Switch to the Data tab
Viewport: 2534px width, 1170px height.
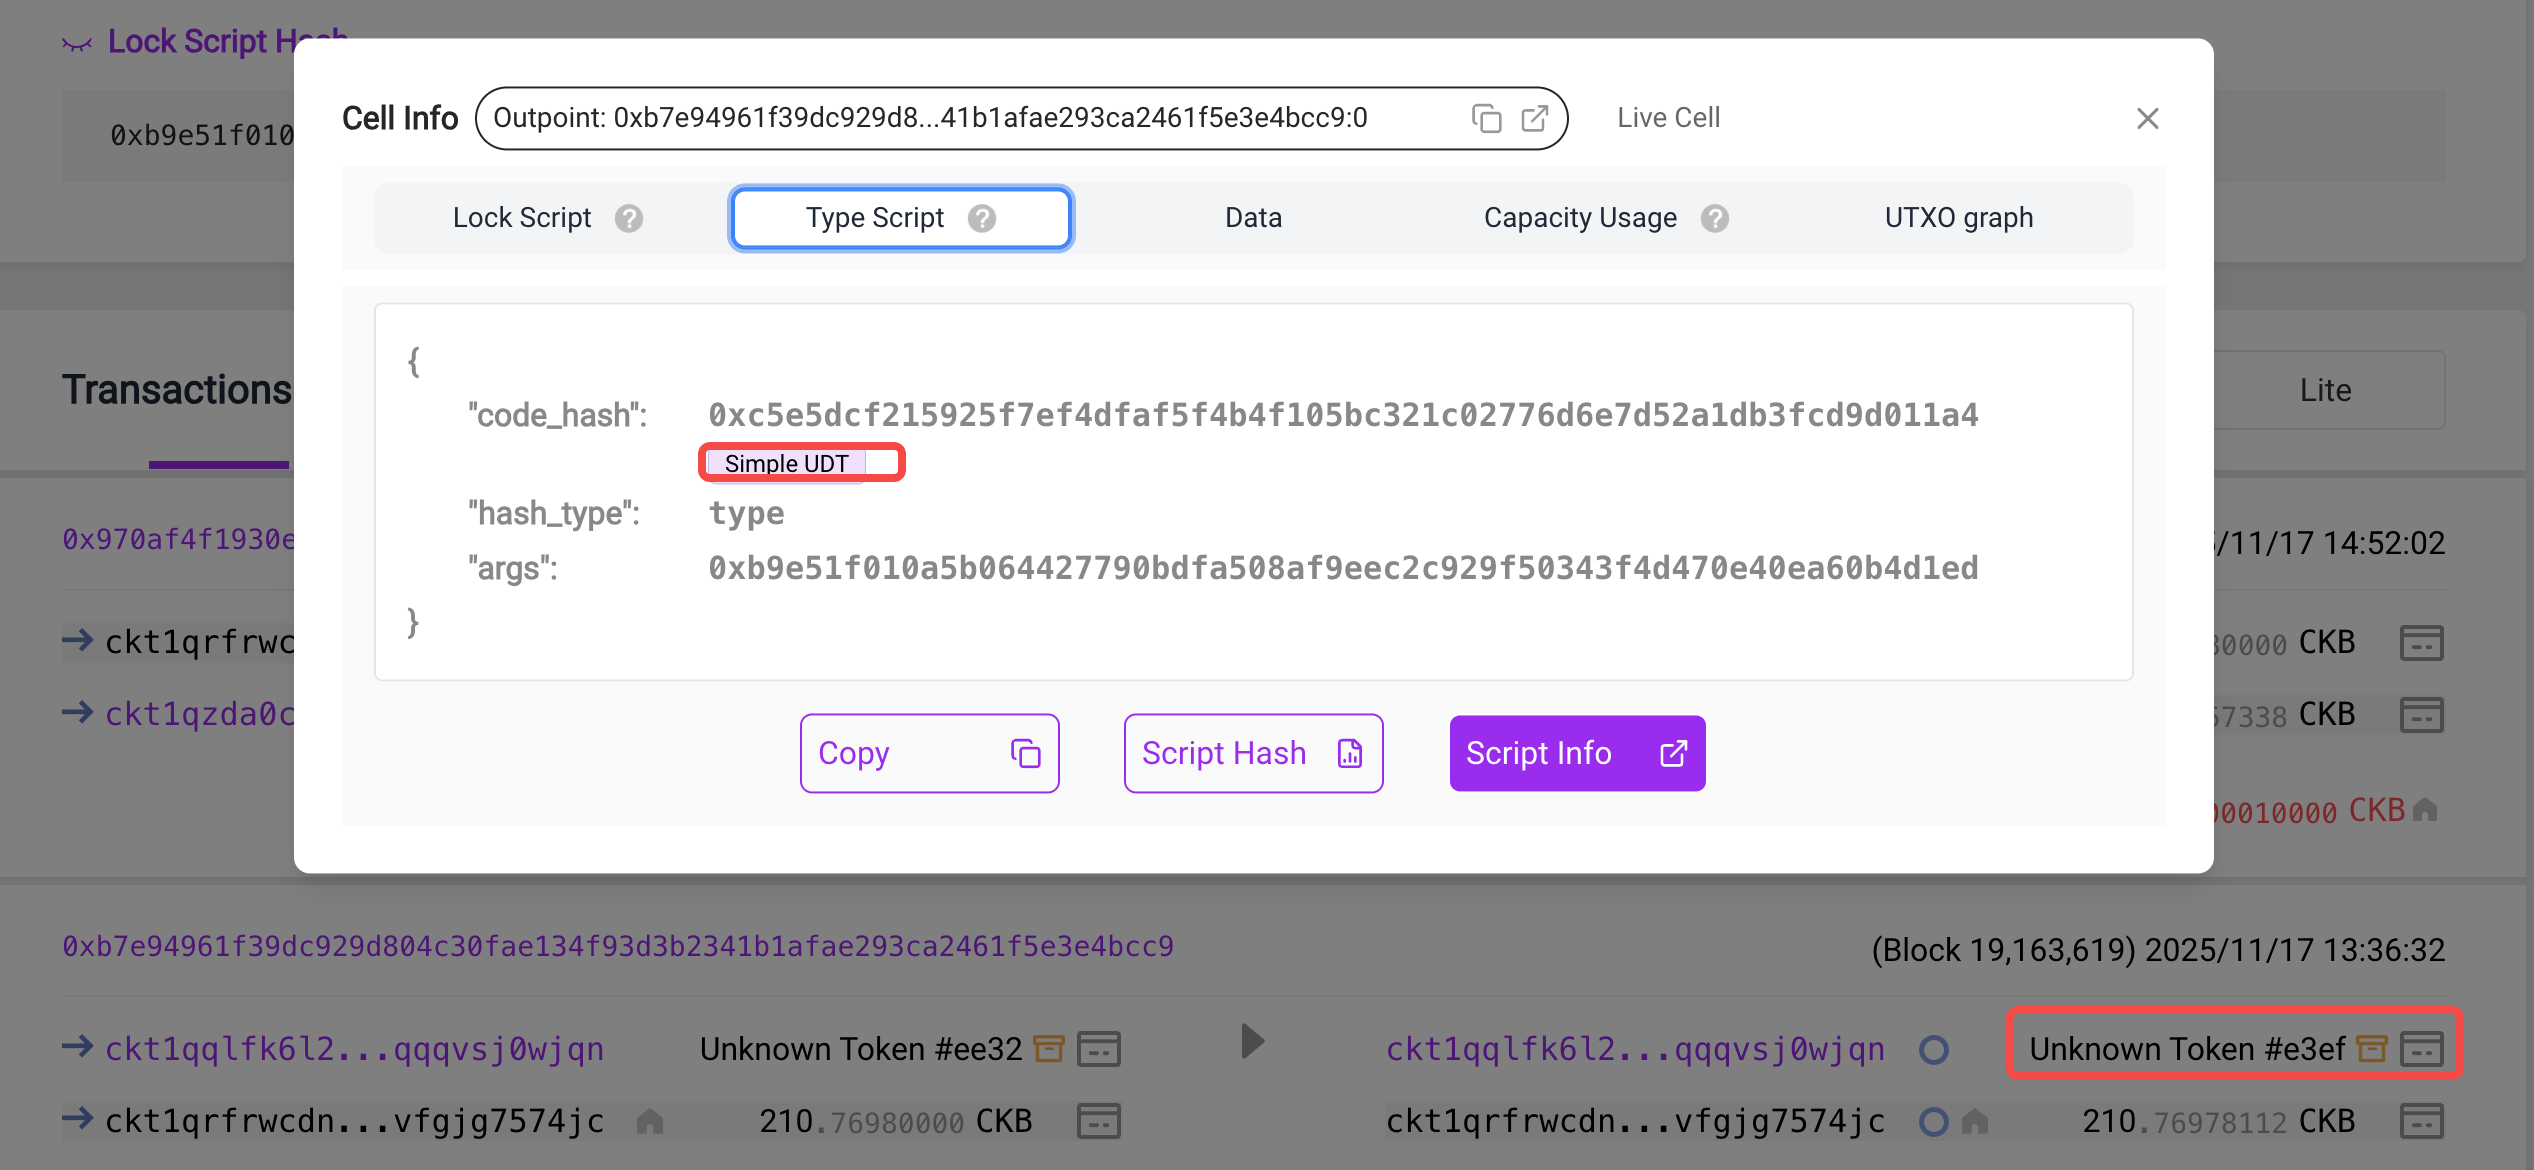pos(1253,218)
